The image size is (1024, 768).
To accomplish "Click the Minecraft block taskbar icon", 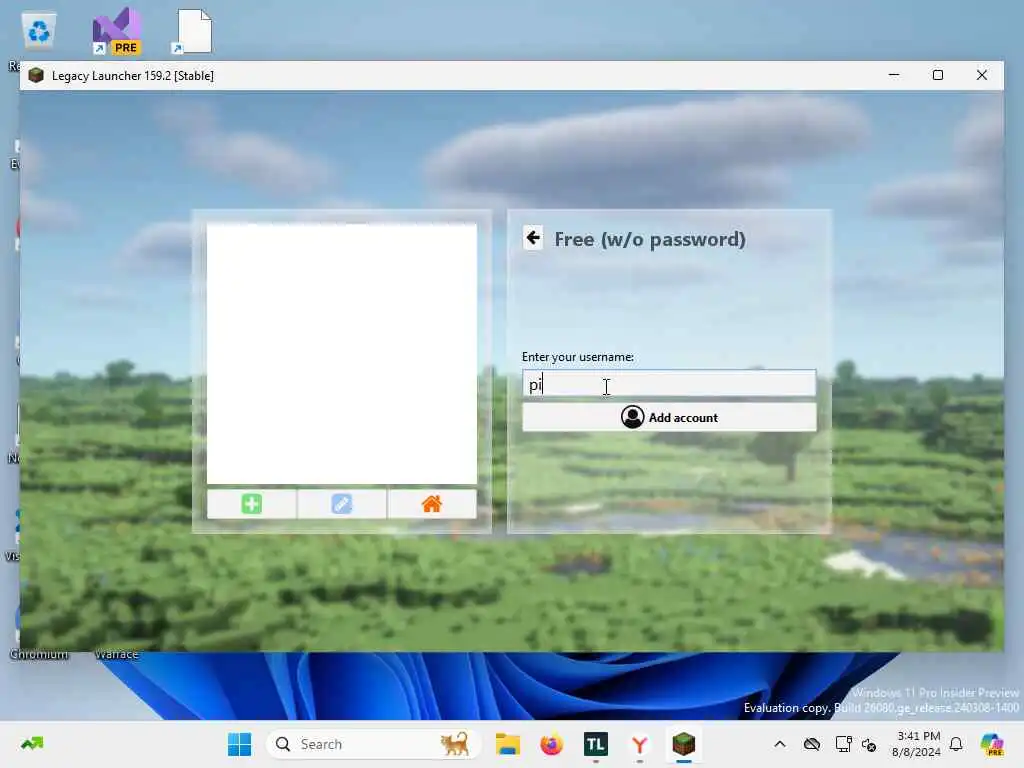I will (684, 744).
